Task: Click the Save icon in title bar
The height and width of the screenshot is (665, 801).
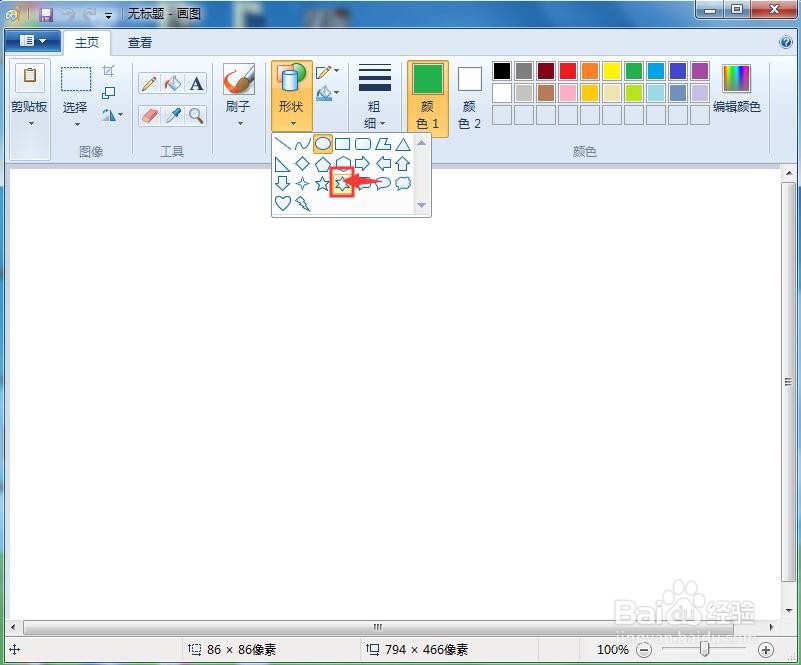Action: click(46, 14)
